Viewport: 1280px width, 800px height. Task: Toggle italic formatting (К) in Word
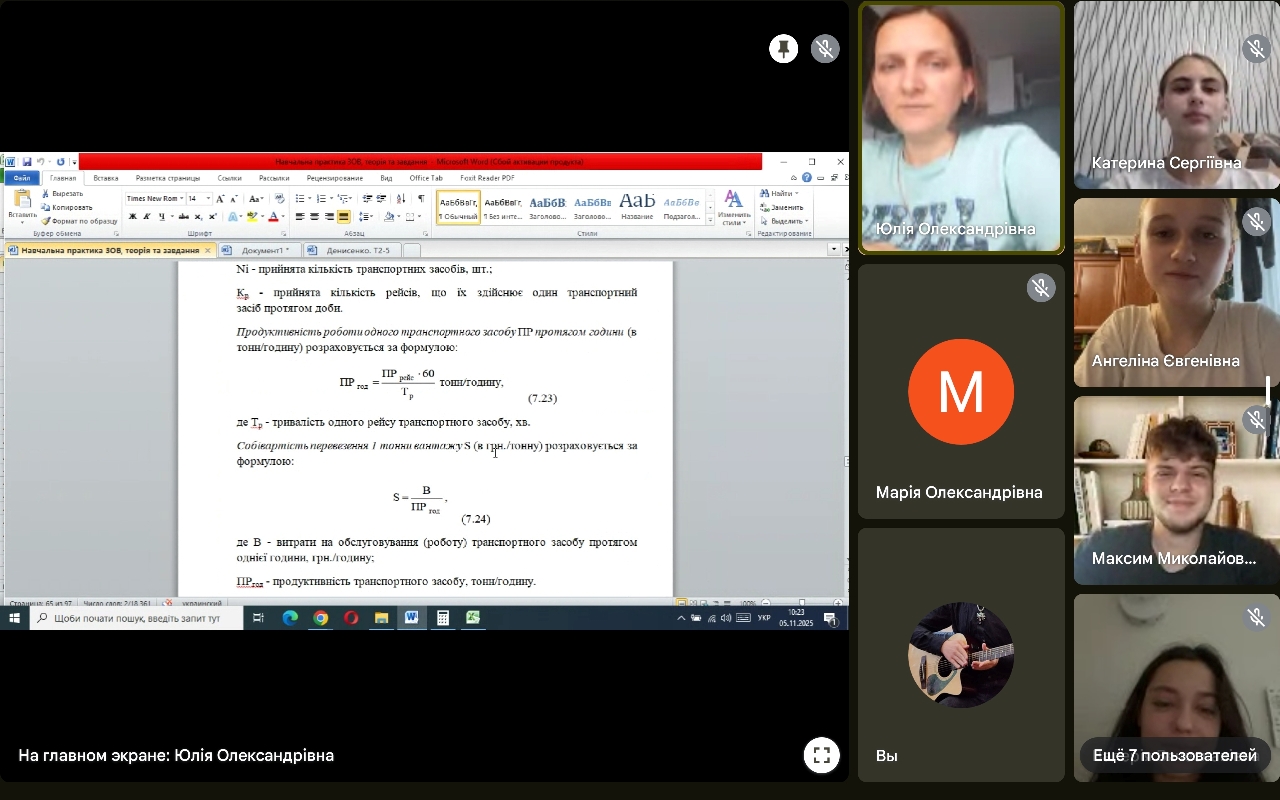[146, 216]
